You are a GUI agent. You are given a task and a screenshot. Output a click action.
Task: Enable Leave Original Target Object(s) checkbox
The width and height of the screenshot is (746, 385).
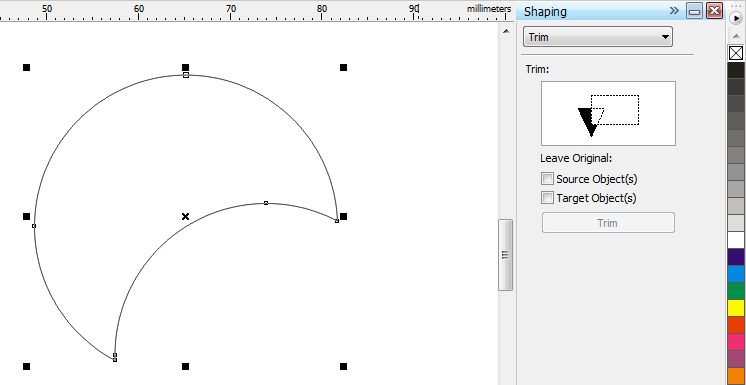click(548, 197)
